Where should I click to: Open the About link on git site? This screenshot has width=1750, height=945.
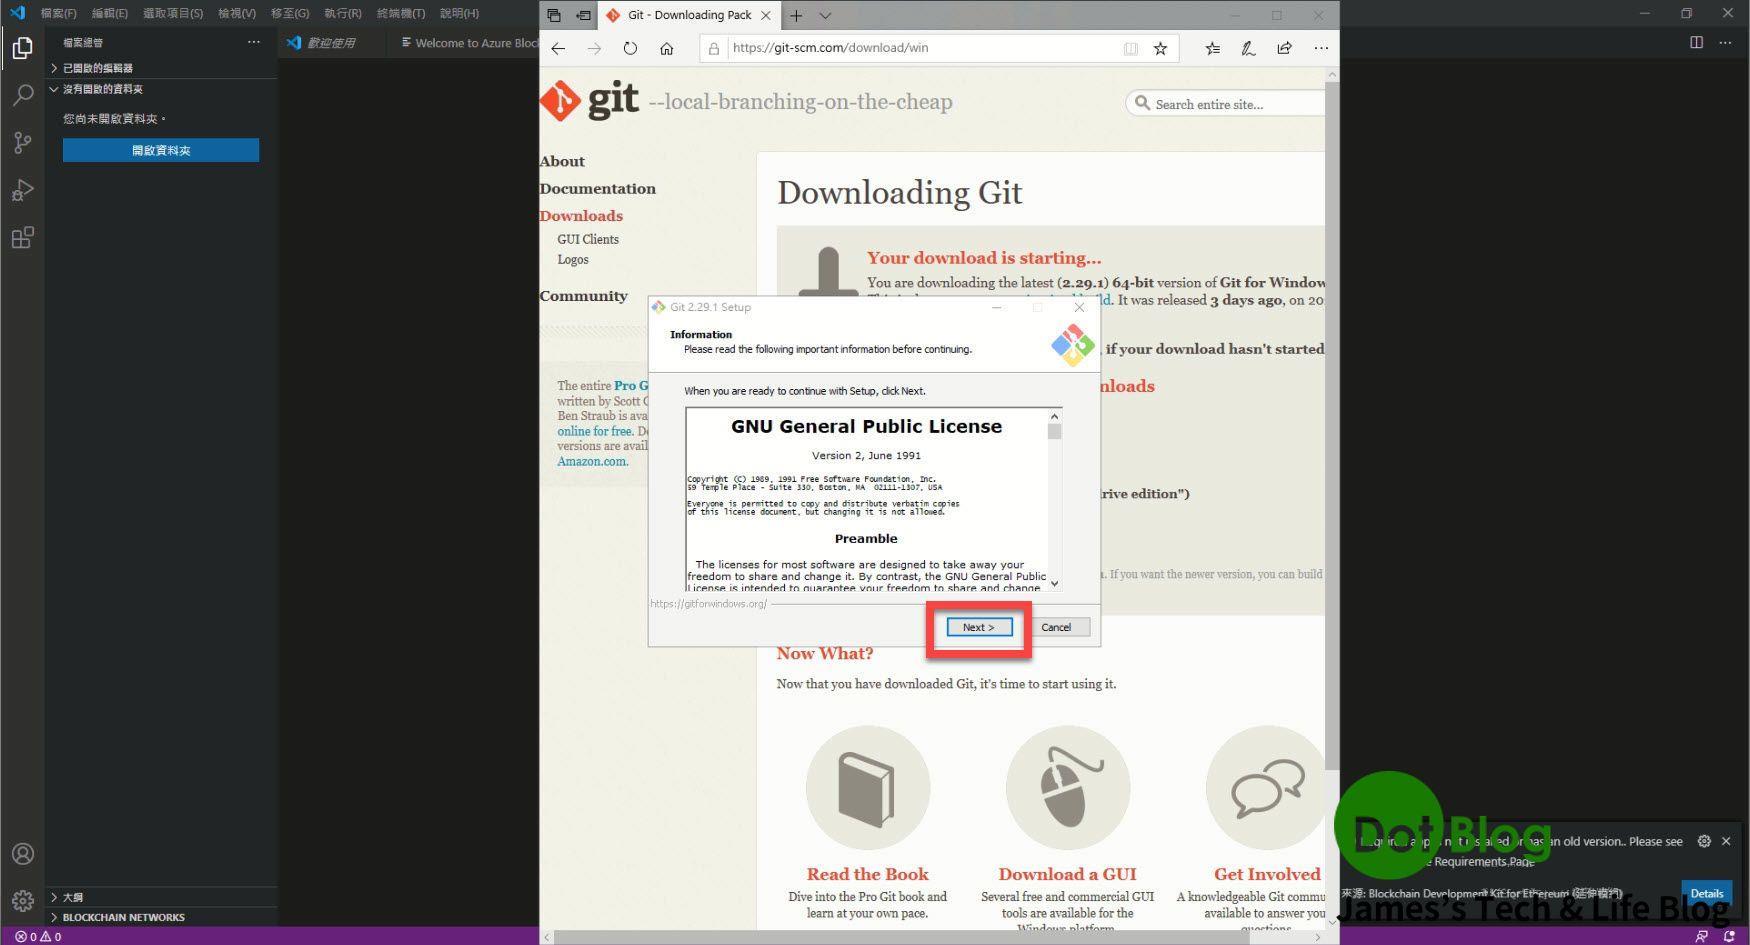pyautogui.click(x=562, y=161)
